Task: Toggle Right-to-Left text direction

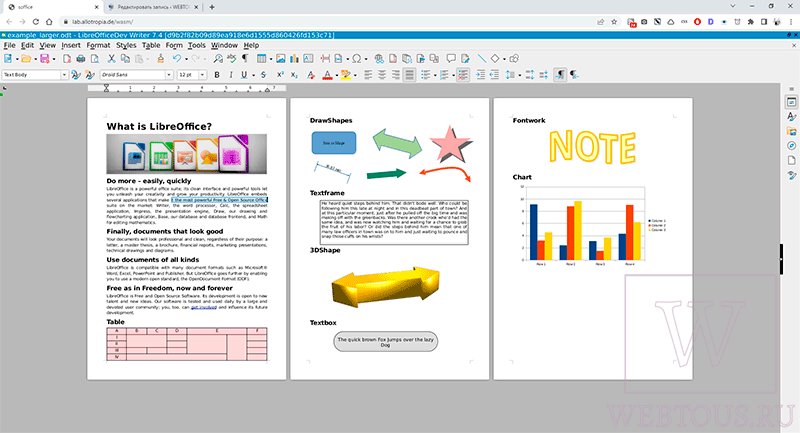Action: (x=574, y=75)
